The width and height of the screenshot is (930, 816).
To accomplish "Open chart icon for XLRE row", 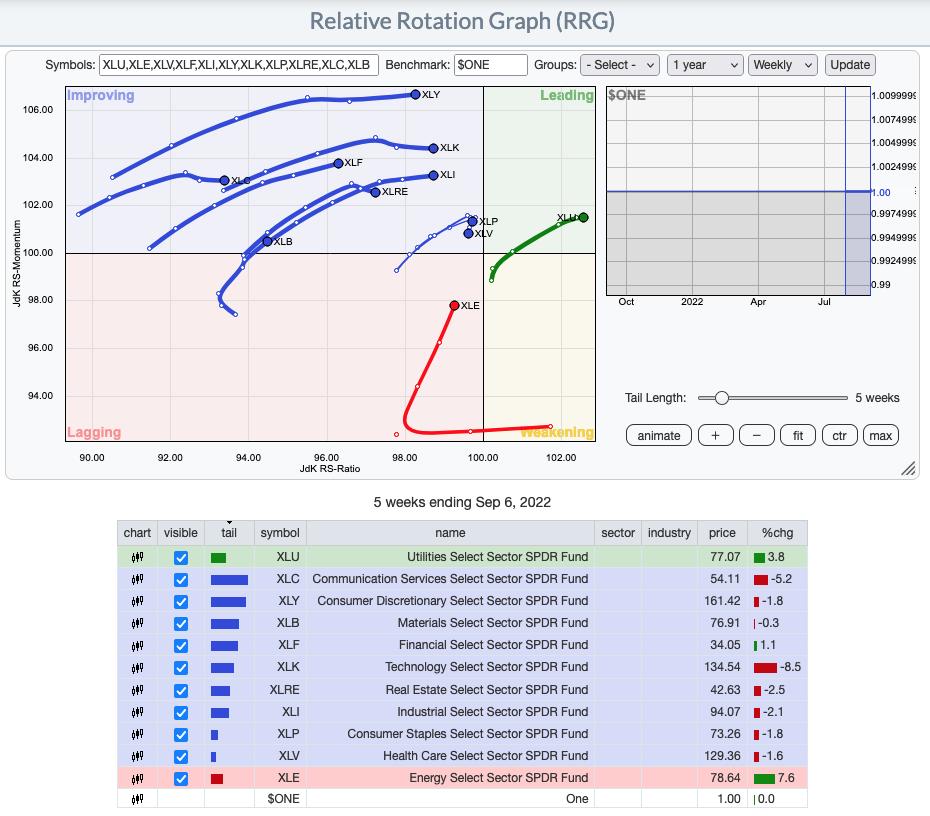I will coord(137,690).
